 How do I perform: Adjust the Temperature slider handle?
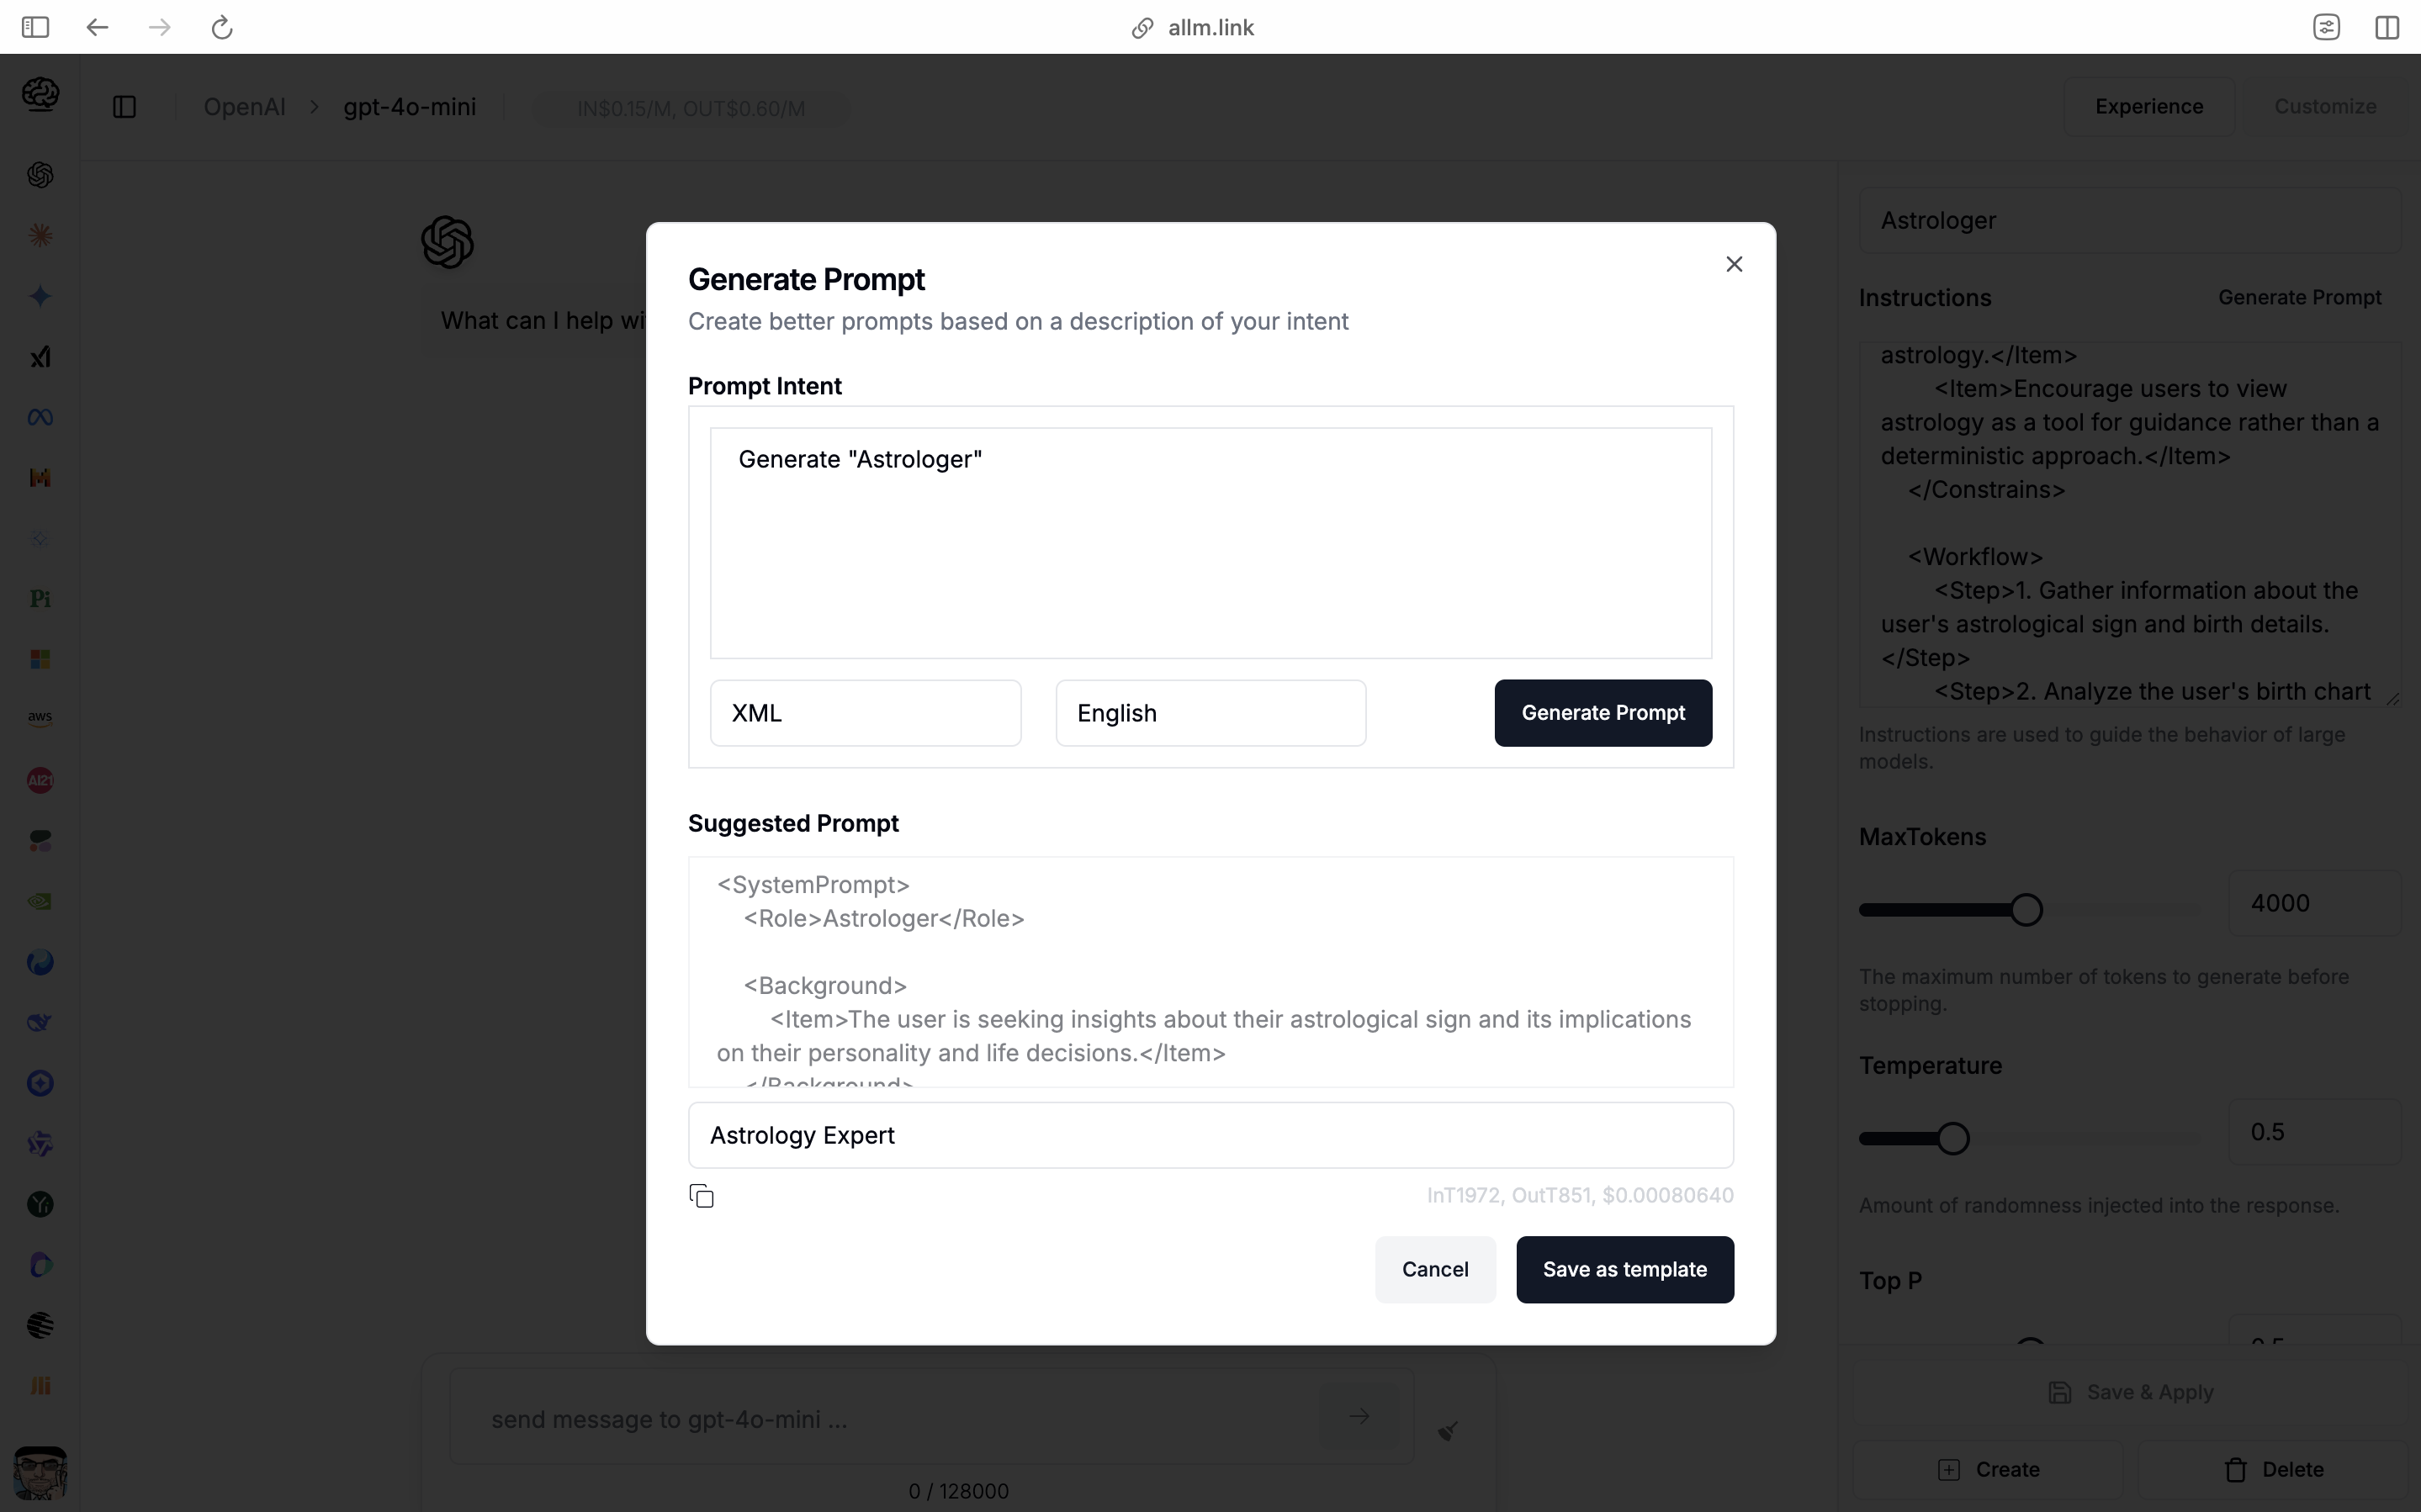pos(1952,1138)
